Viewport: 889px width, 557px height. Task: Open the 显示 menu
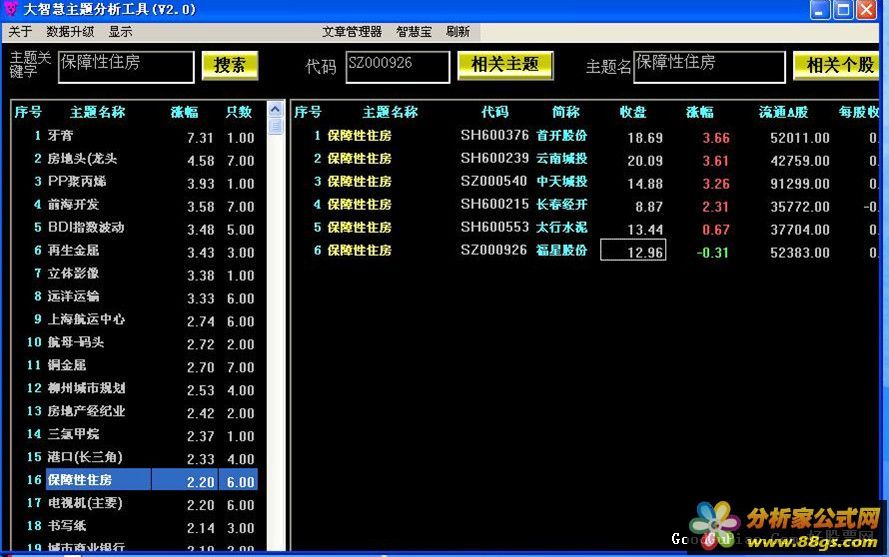(x=120, y=32)
